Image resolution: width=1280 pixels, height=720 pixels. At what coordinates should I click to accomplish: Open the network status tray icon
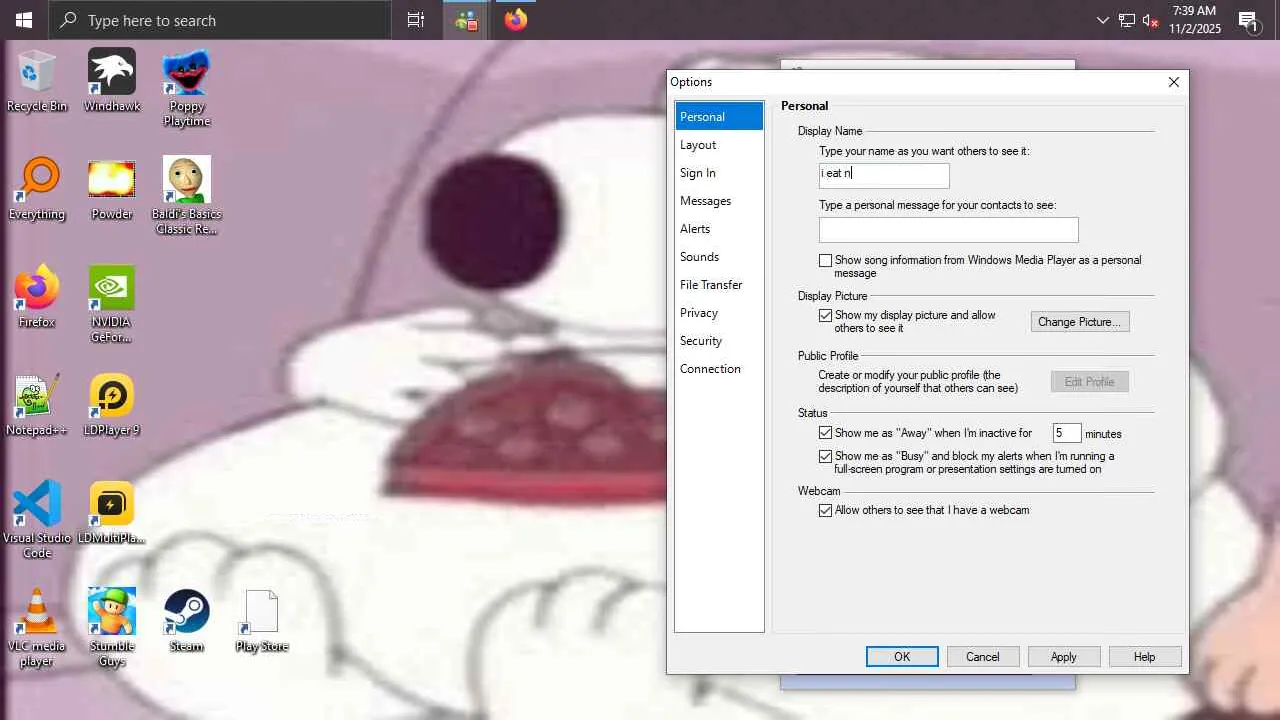1127,20
